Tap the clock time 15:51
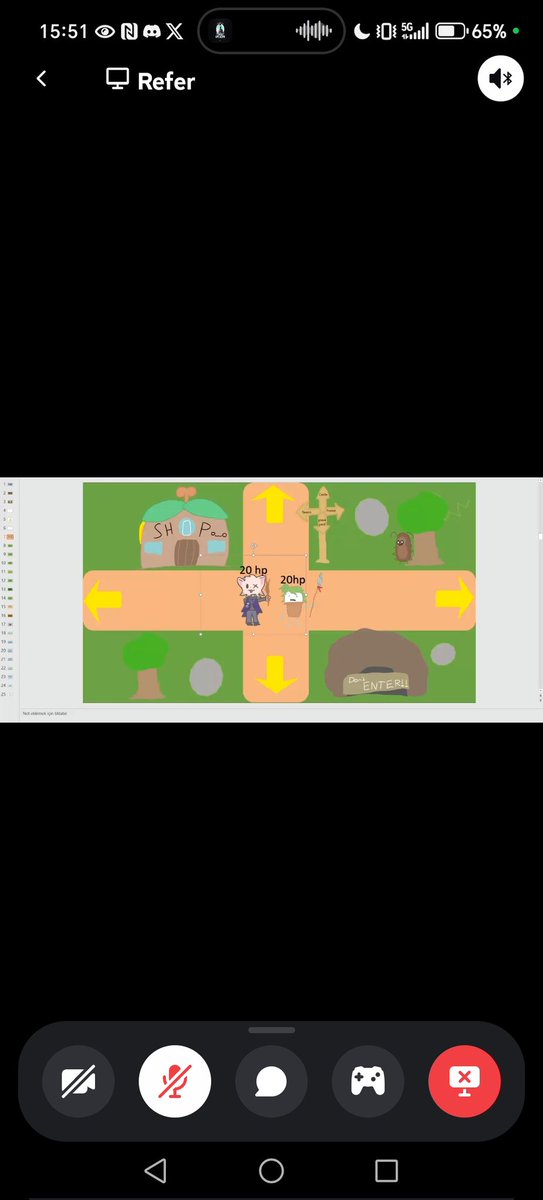 click(x=62, y=31)
